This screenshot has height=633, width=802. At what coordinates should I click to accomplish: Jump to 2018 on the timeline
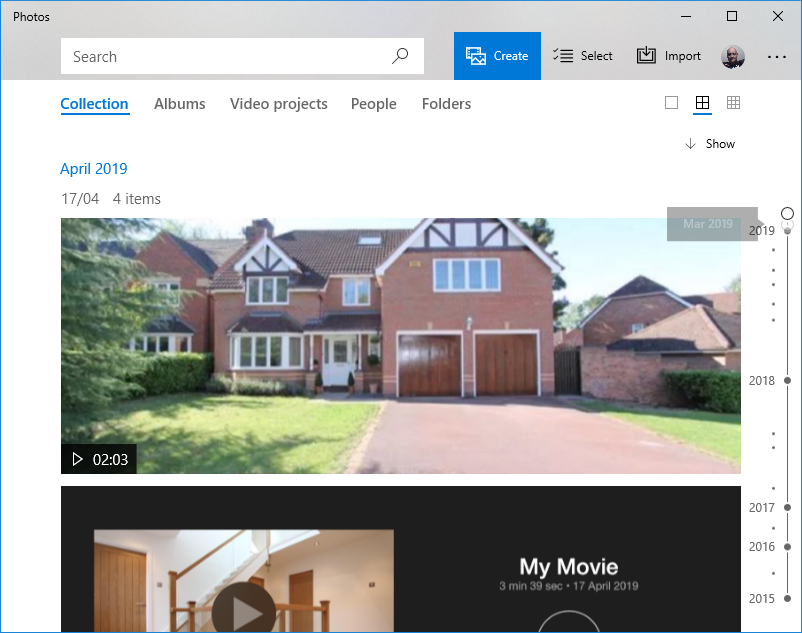[770, 380]
